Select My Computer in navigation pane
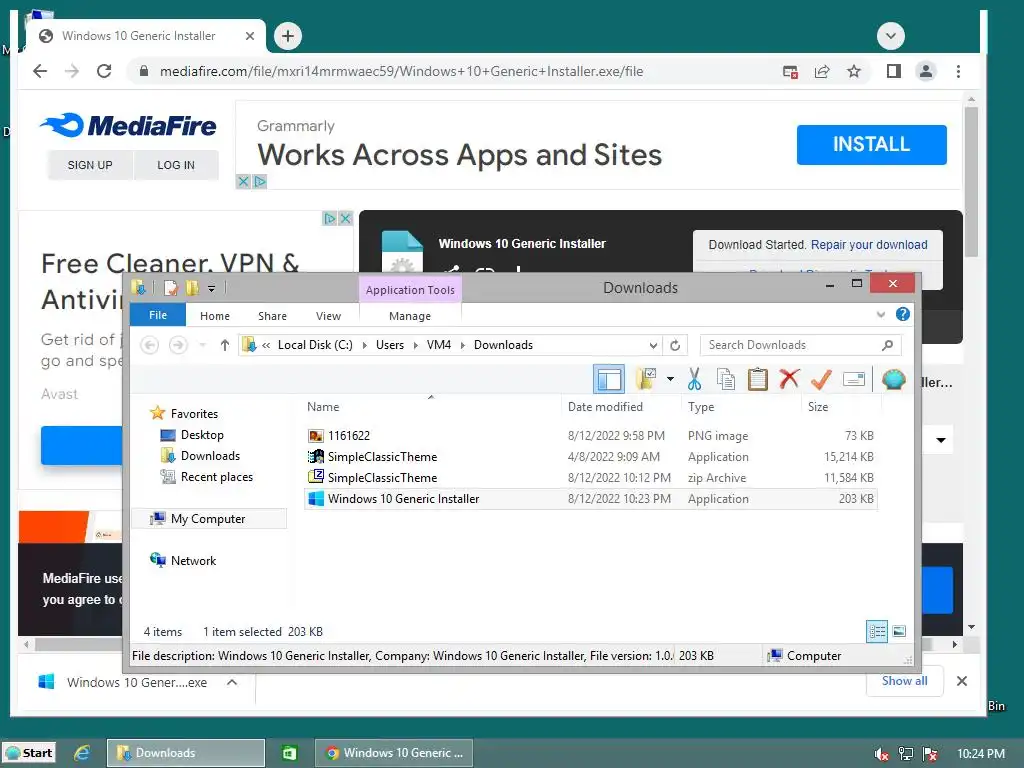Screen dimensions: 1024x768 click(x=208, y=519)
